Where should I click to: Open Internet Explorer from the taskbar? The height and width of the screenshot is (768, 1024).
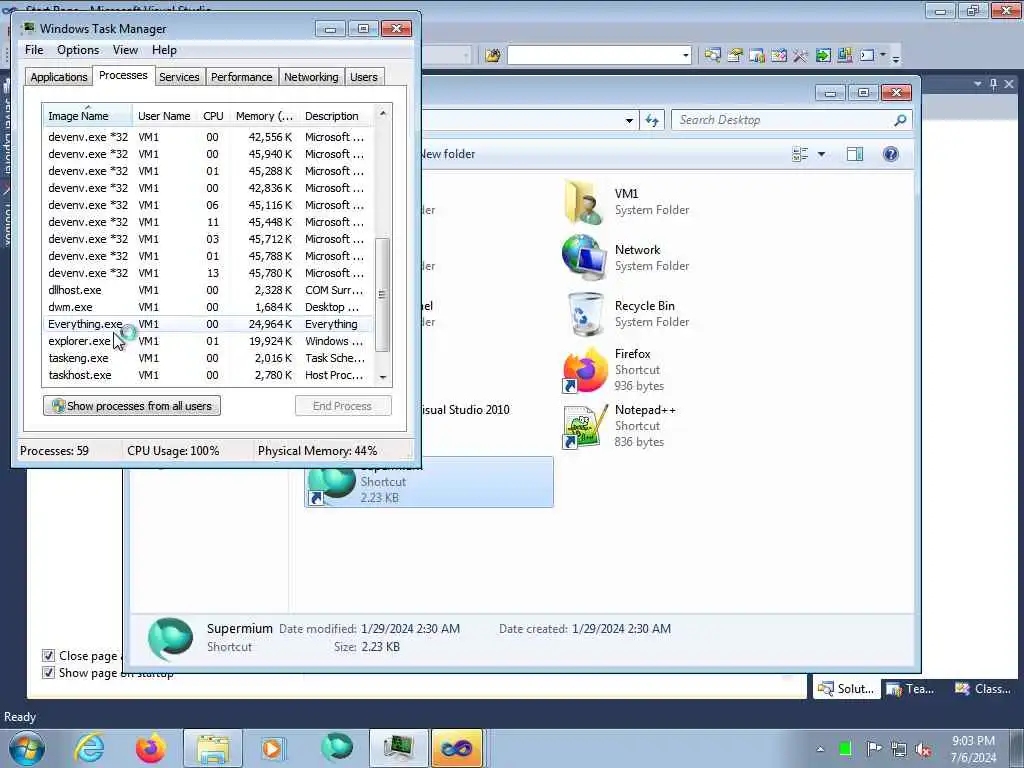click(89, 748)
